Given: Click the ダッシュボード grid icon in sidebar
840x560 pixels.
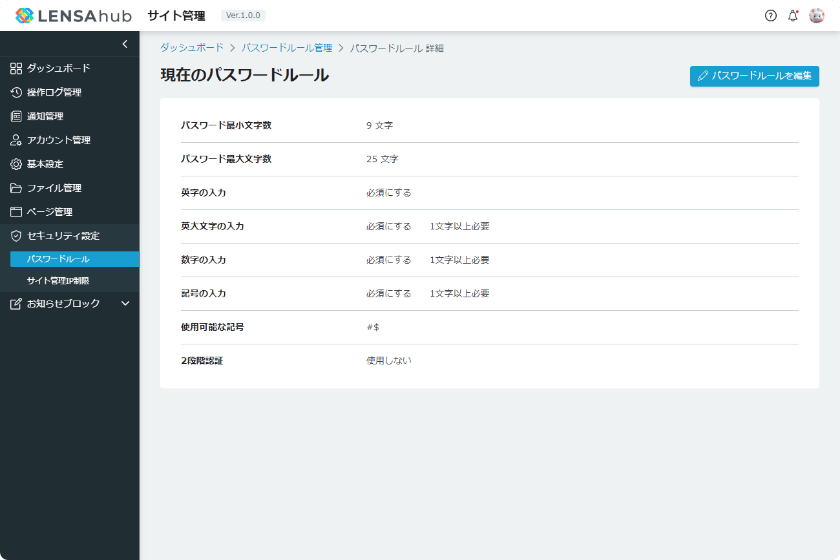Looking at the screenshot, I should coord(16,68).
